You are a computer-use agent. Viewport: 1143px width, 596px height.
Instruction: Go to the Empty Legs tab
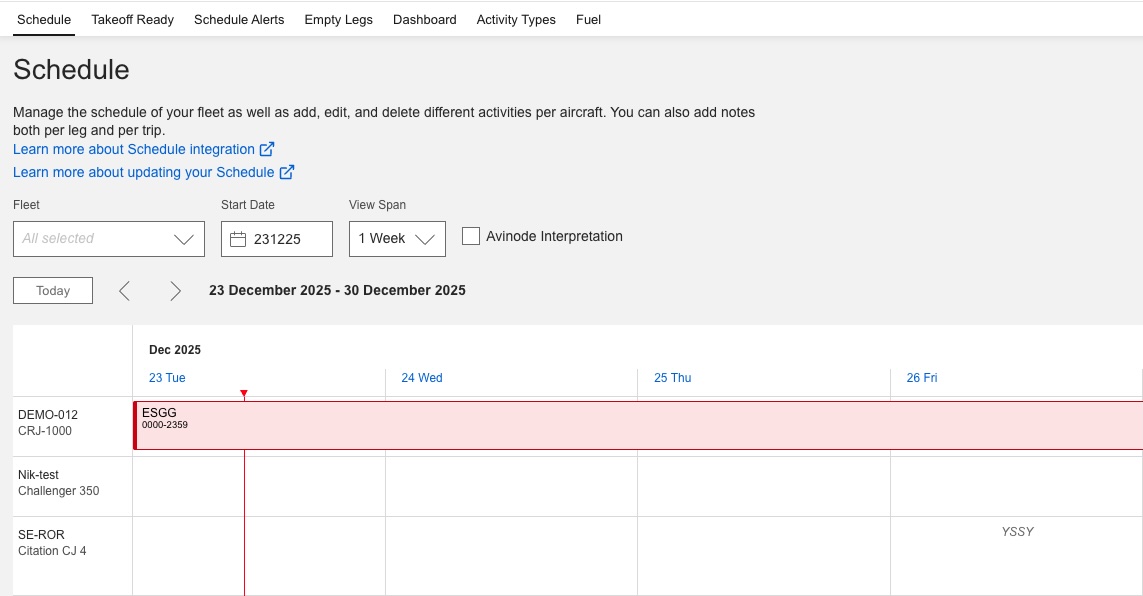338,19
